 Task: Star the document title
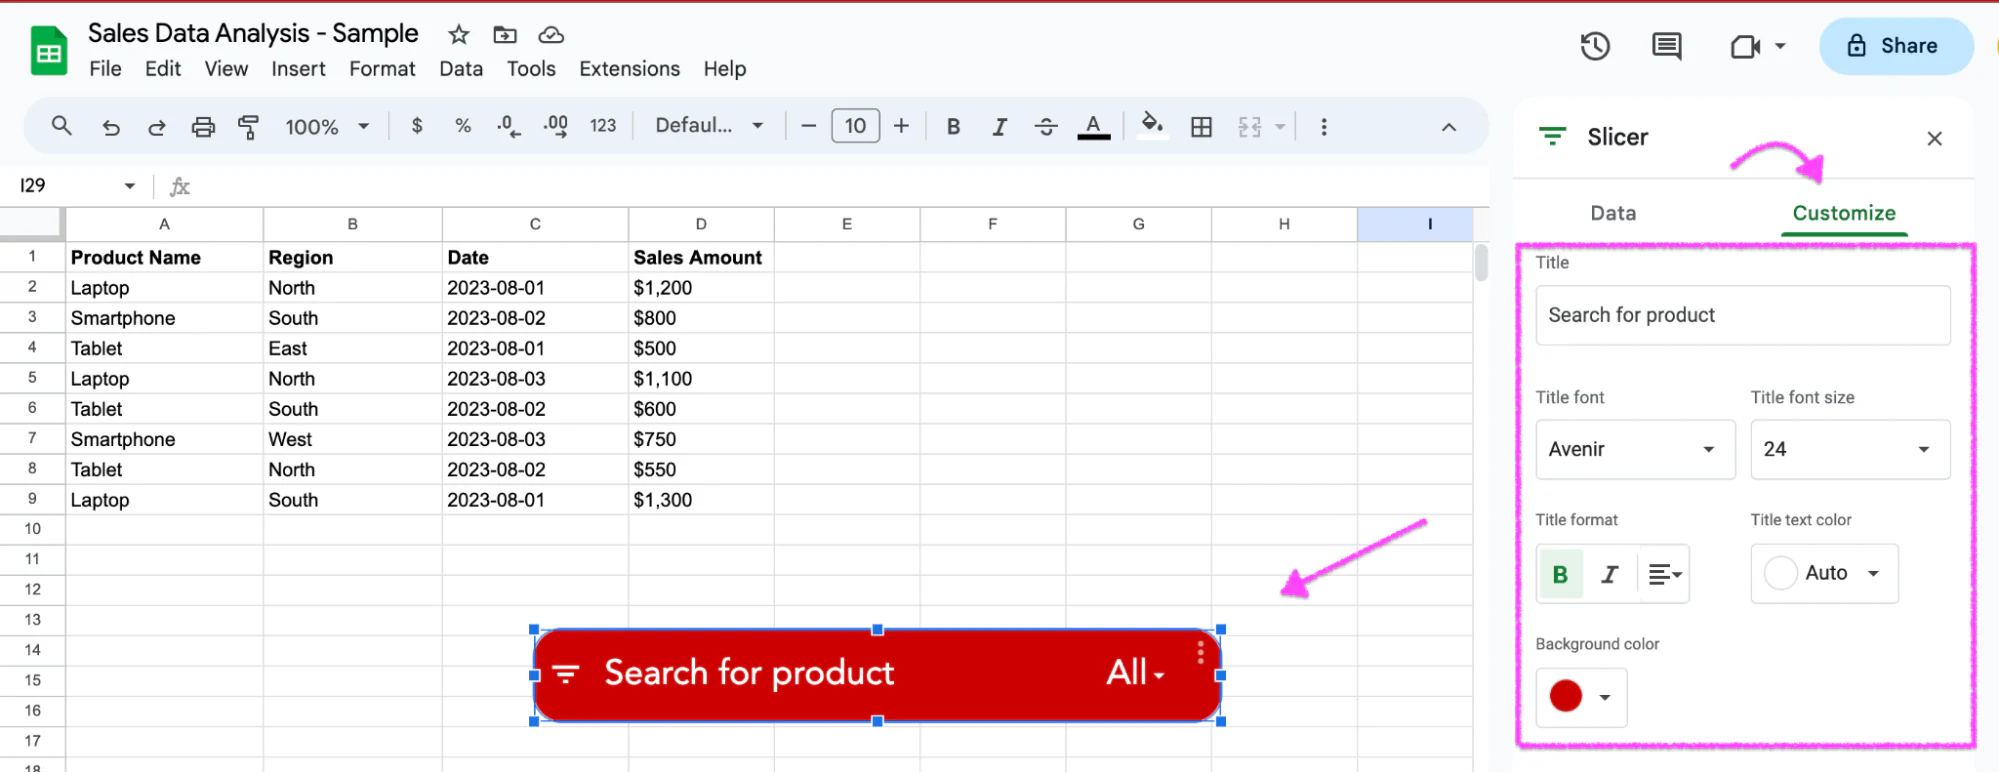(459, 35)
